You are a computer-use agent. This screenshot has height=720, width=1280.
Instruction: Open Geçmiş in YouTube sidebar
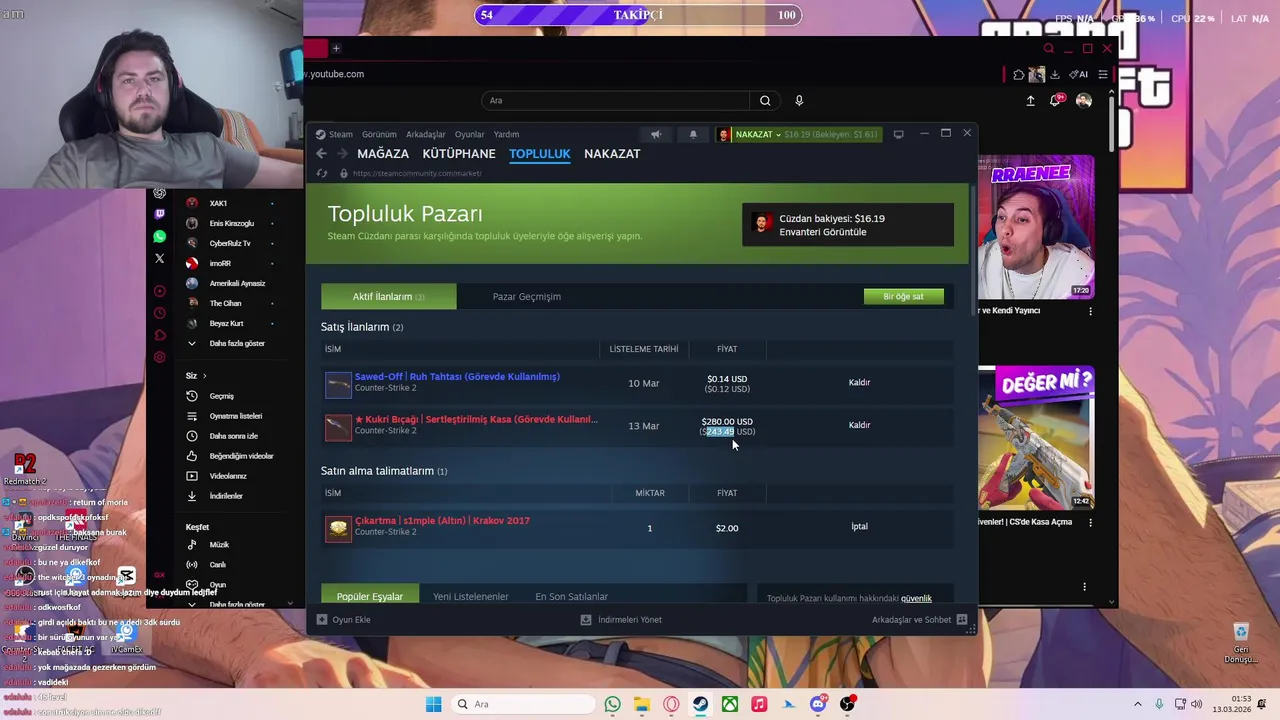pos(210,396)
